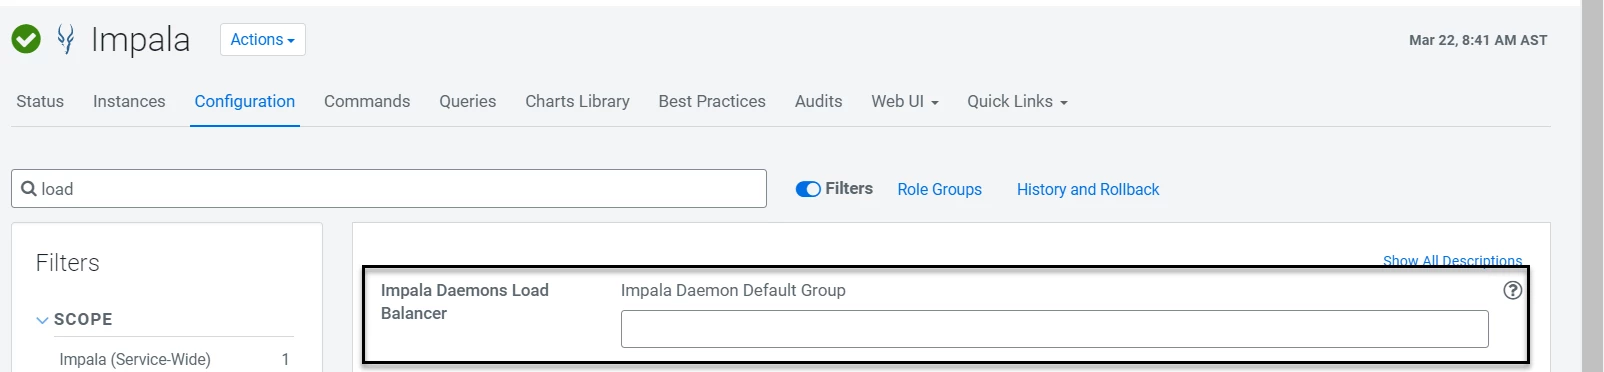Click the help question mark icon
The width and height of the screenshot is (1604, 372).
coord(1512,290)
